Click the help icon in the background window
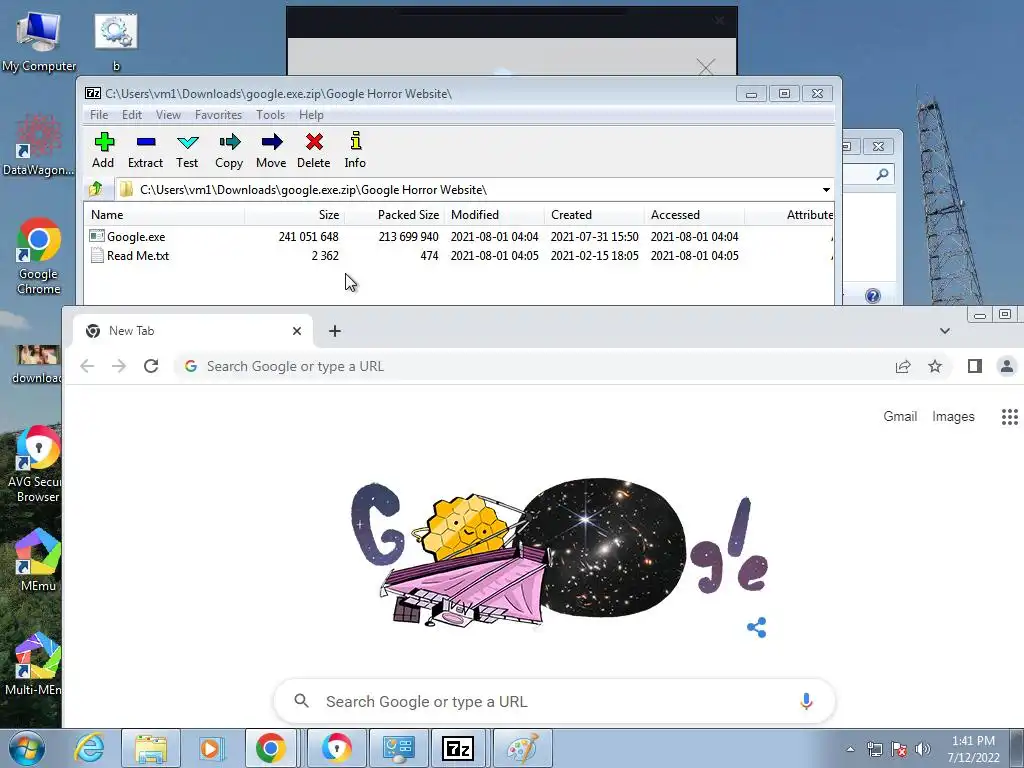Image resolution: width=1024 pixels, height=768 pixels. (x=872, y=296)
